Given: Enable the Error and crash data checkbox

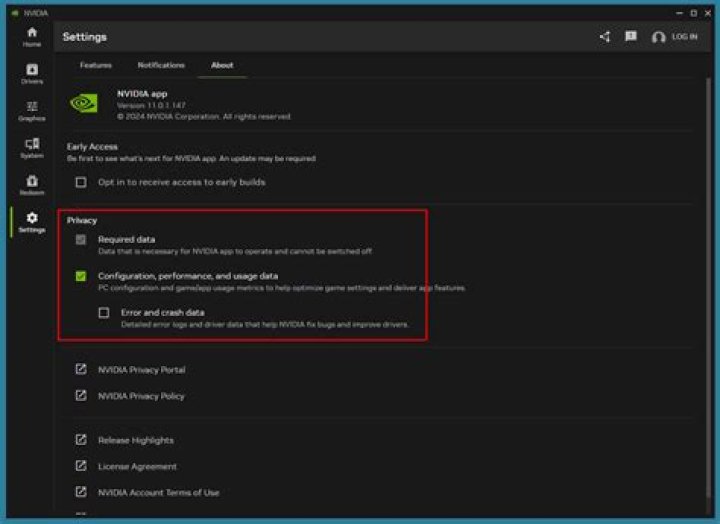Looking at the screenshot, I should click(x=104, y=313).
